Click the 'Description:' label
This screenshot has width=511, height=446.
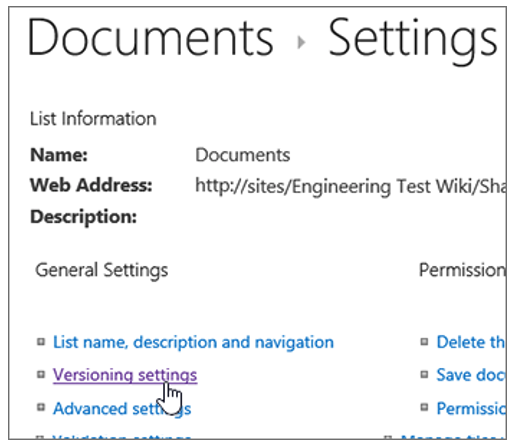(83, 218)
